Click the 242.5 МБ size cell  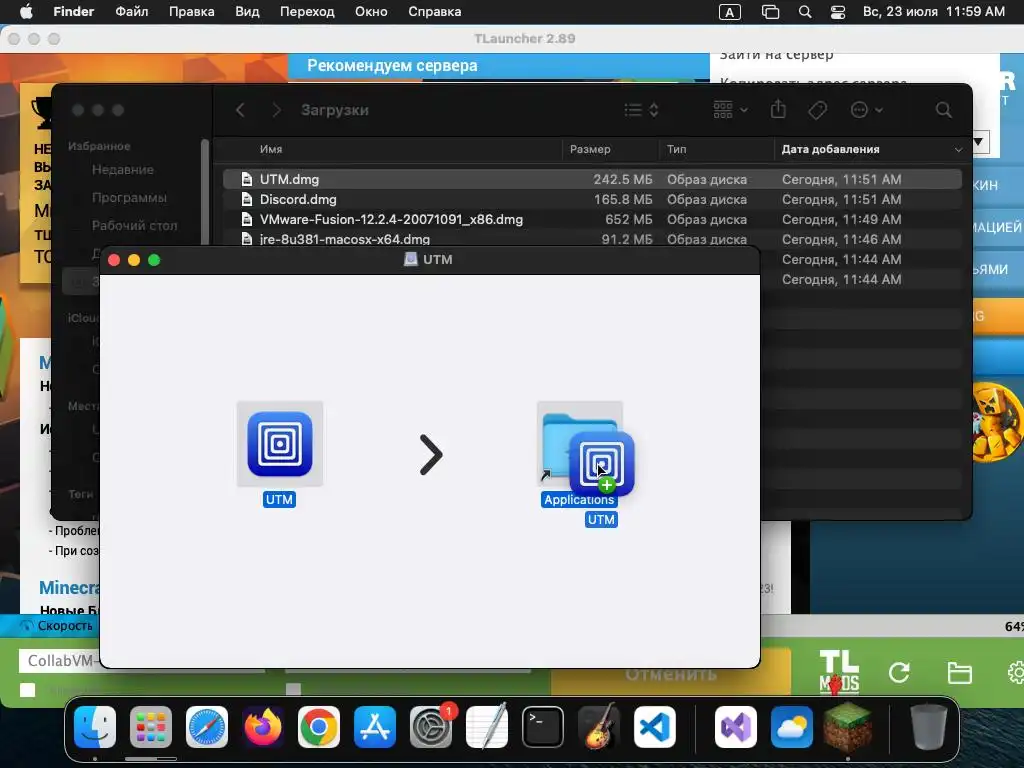[622, 179]
